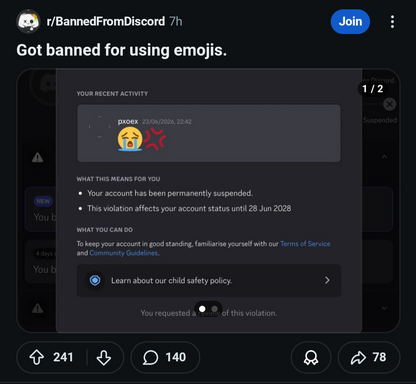Viewport: 416px width, 384px height.
Task: Join the r/BannedFromDiscord community
Action: (350, 22)
